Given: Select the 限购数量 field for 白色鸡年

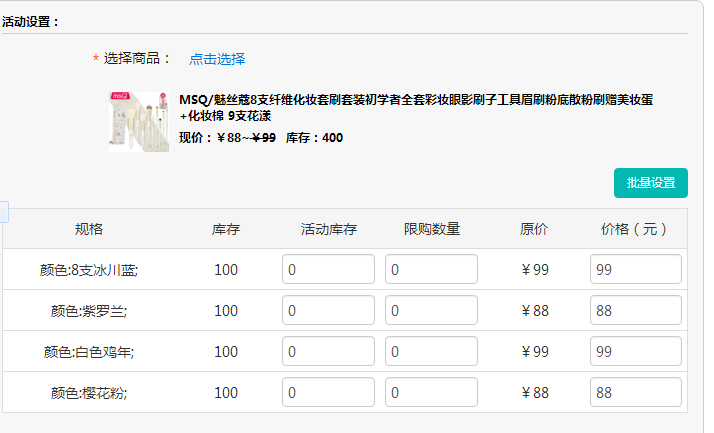Looking at the screenshot, I should [x=432, y=352].
